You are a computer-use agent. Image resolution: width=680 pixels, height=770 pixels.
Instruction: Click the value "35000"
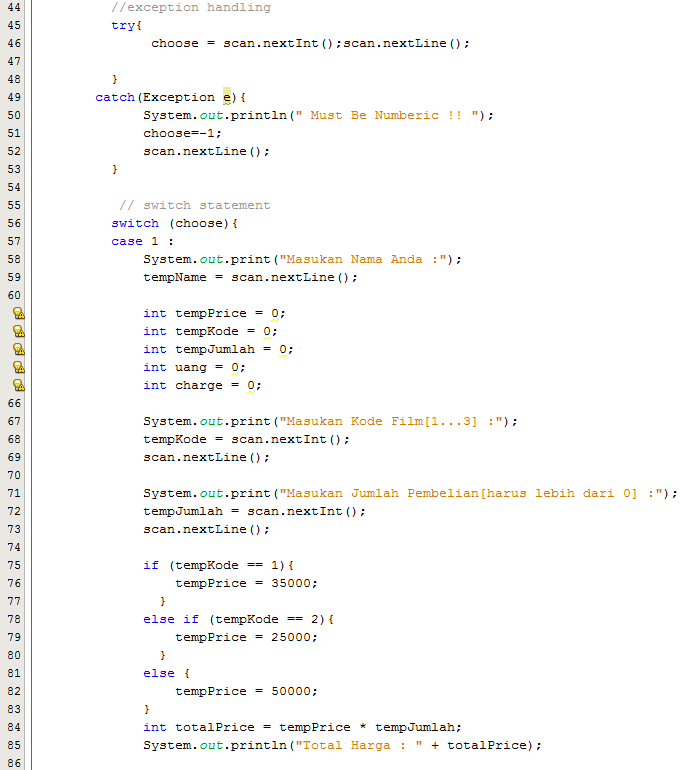pos(291,583)
